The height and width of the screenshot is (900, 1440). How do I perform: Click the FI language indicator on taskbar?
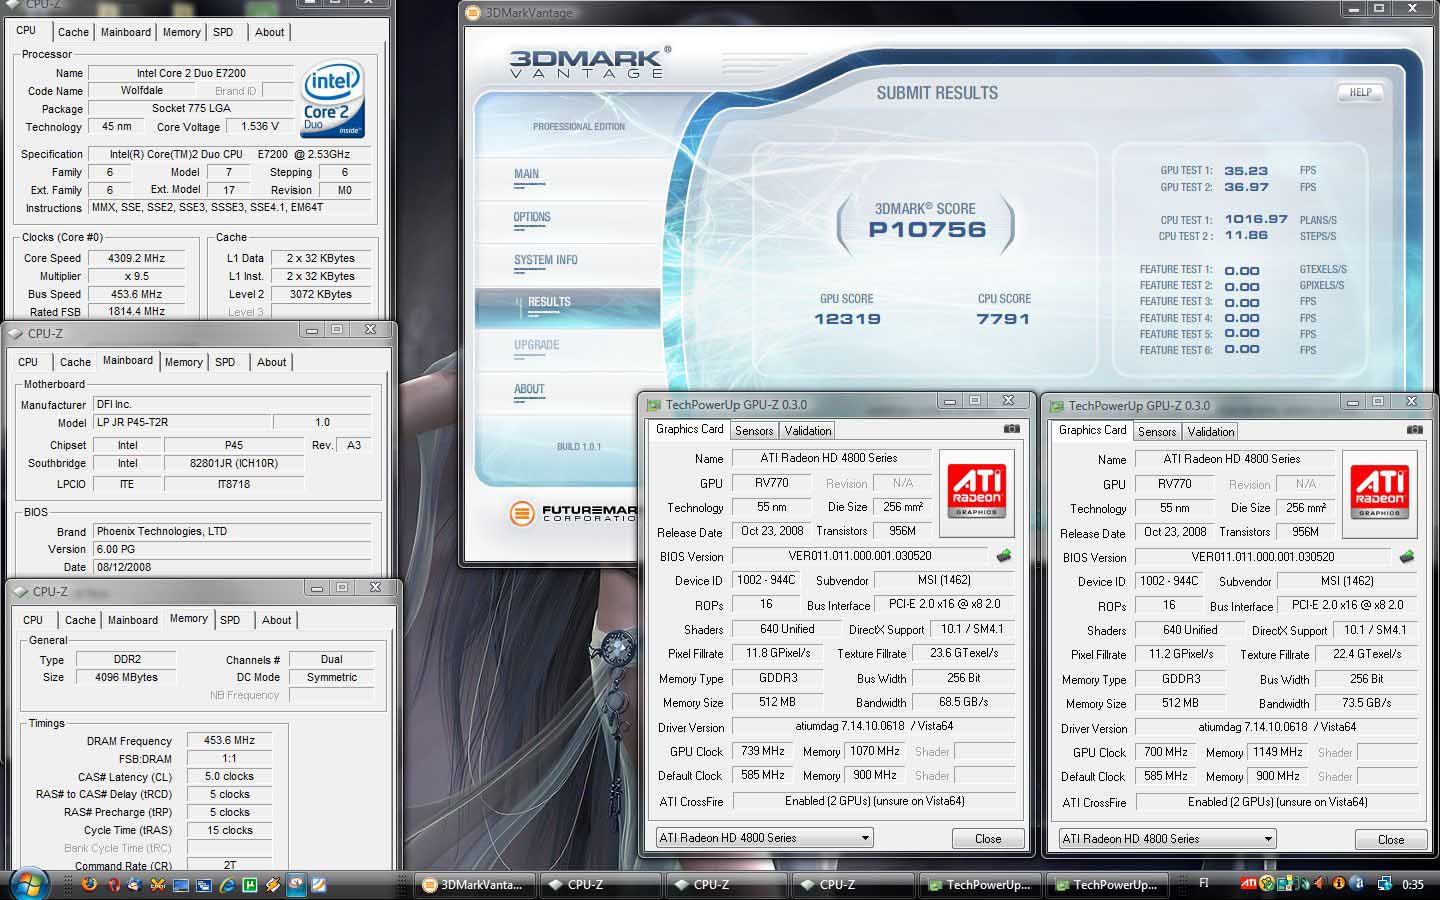[1204, 883]
